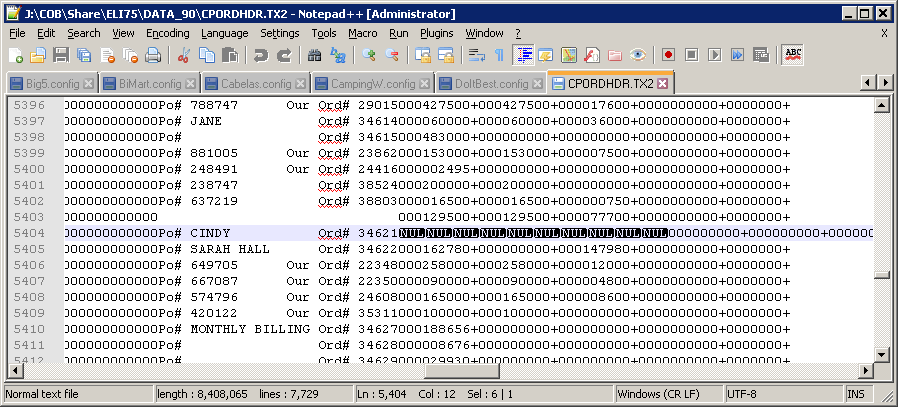Toggle Word Wrap in the toolbar
Screen dimensions: 898x407
476,55
